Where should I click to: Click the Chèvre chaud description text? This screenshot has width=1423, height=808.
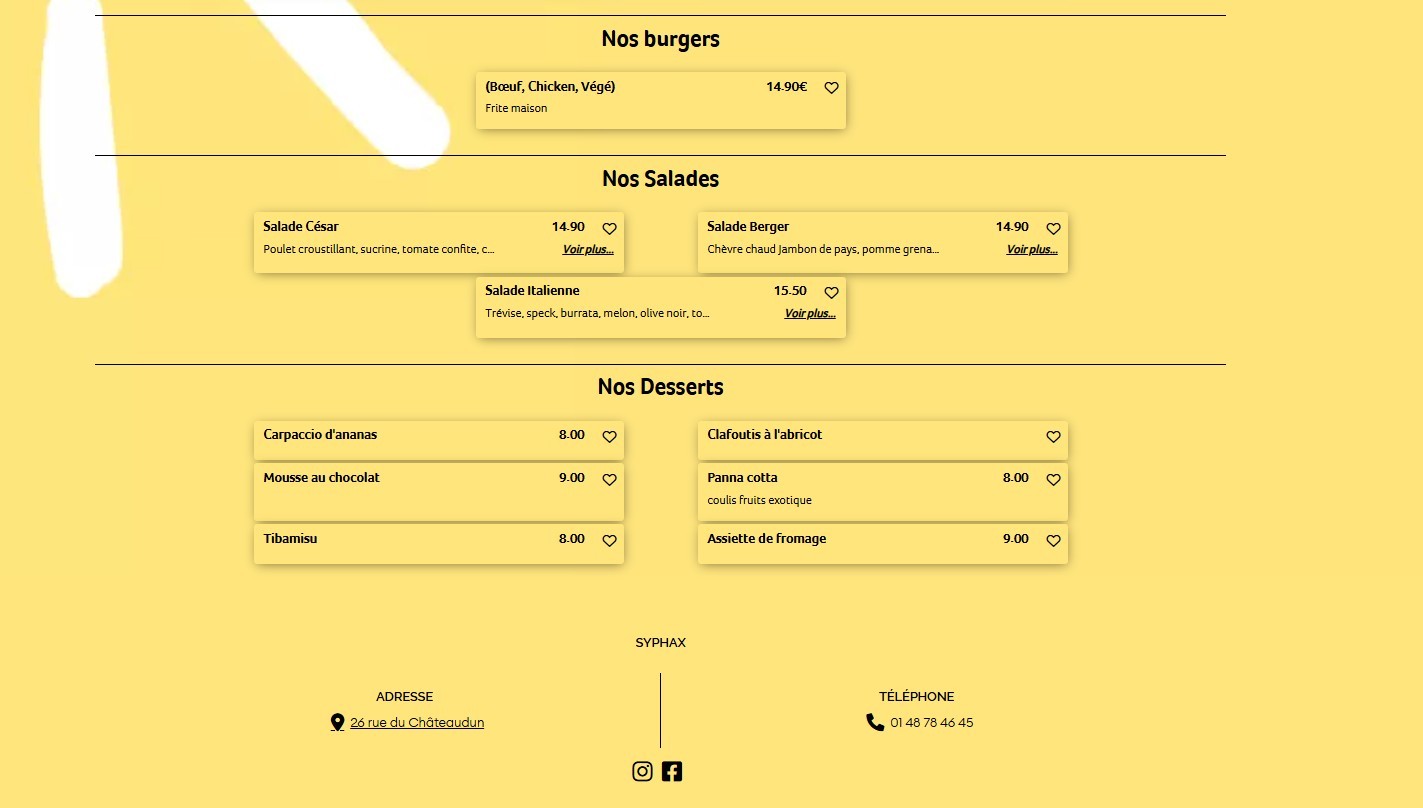(823, 250)
